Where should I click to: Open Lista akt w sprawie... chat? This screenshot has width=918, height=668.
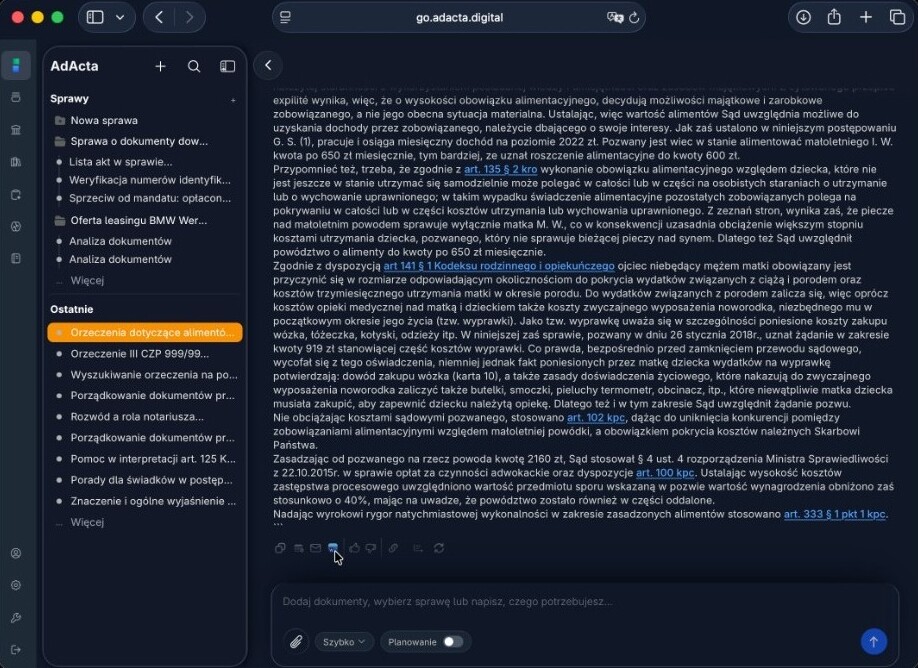(x=121, y=162)
